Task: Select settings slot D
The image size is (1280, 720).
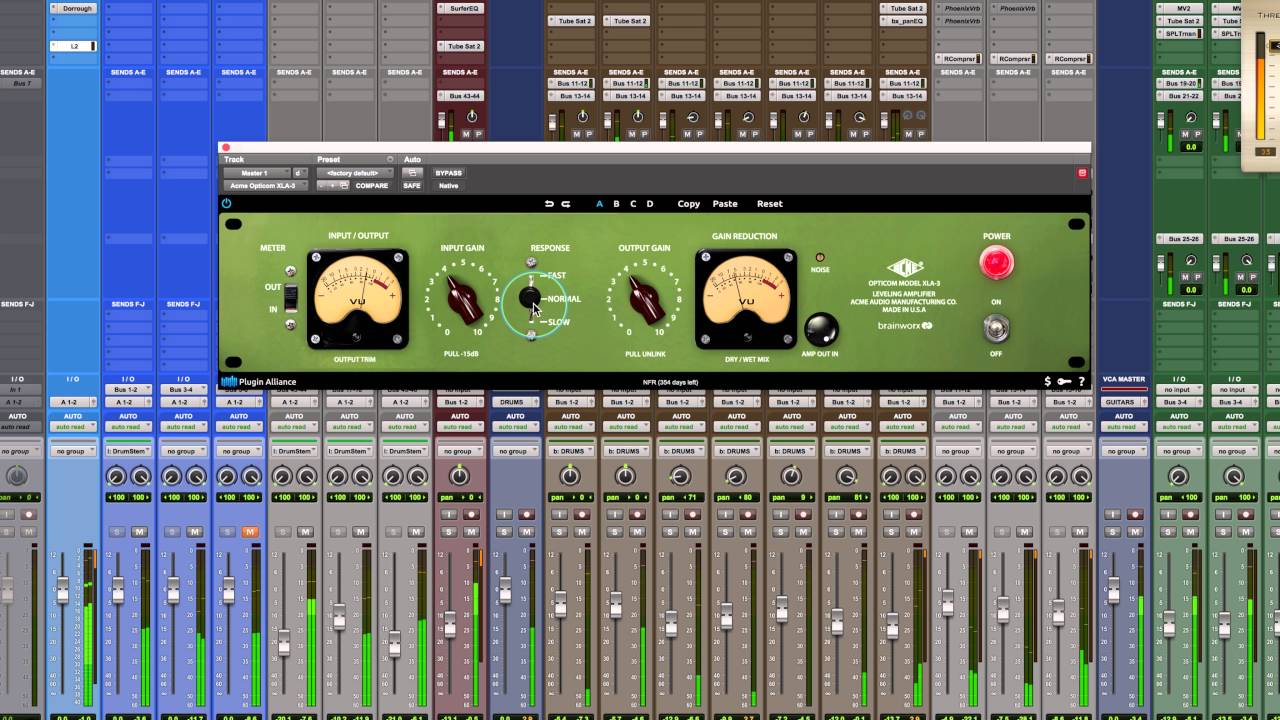Action: (x=650, y=204)
